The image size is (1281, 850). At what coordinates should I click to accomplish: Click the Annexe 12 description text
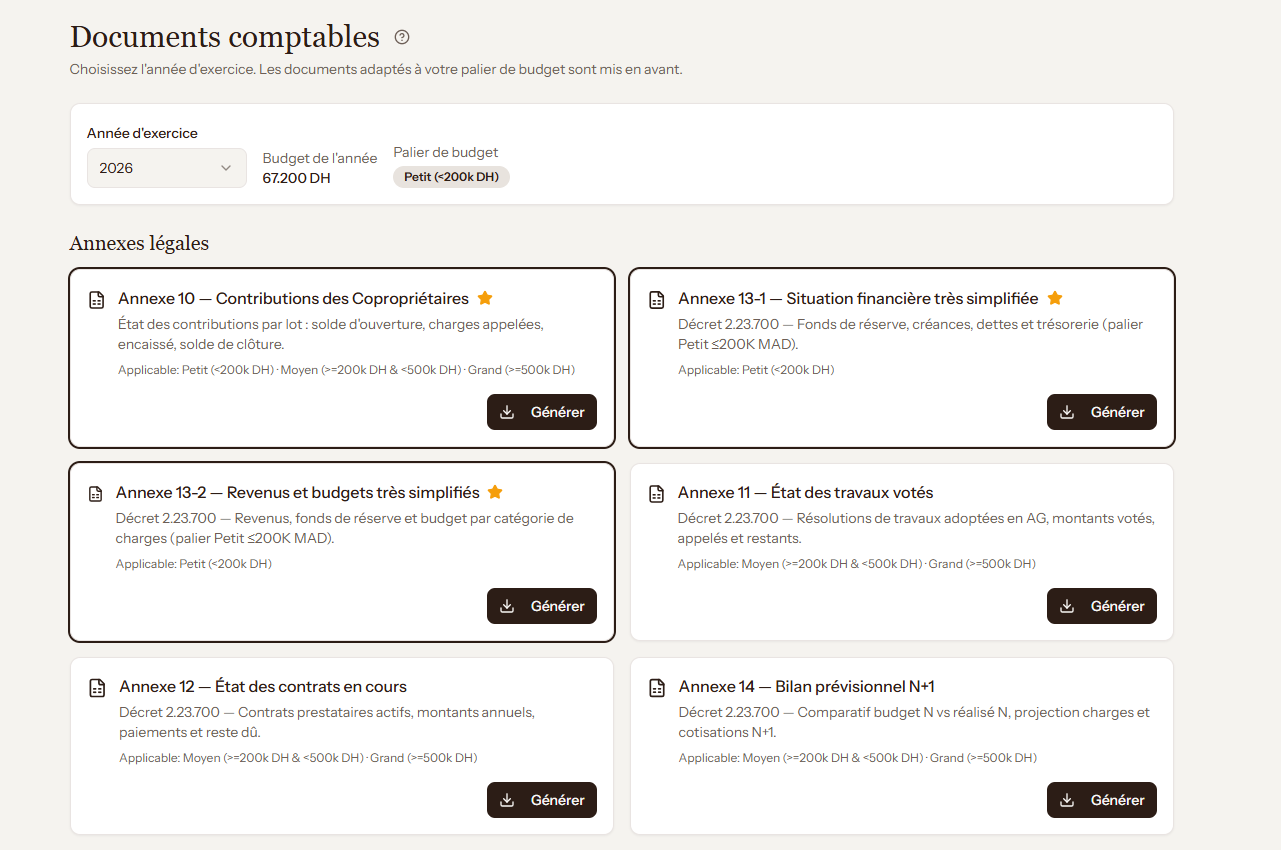pos(327,722)
